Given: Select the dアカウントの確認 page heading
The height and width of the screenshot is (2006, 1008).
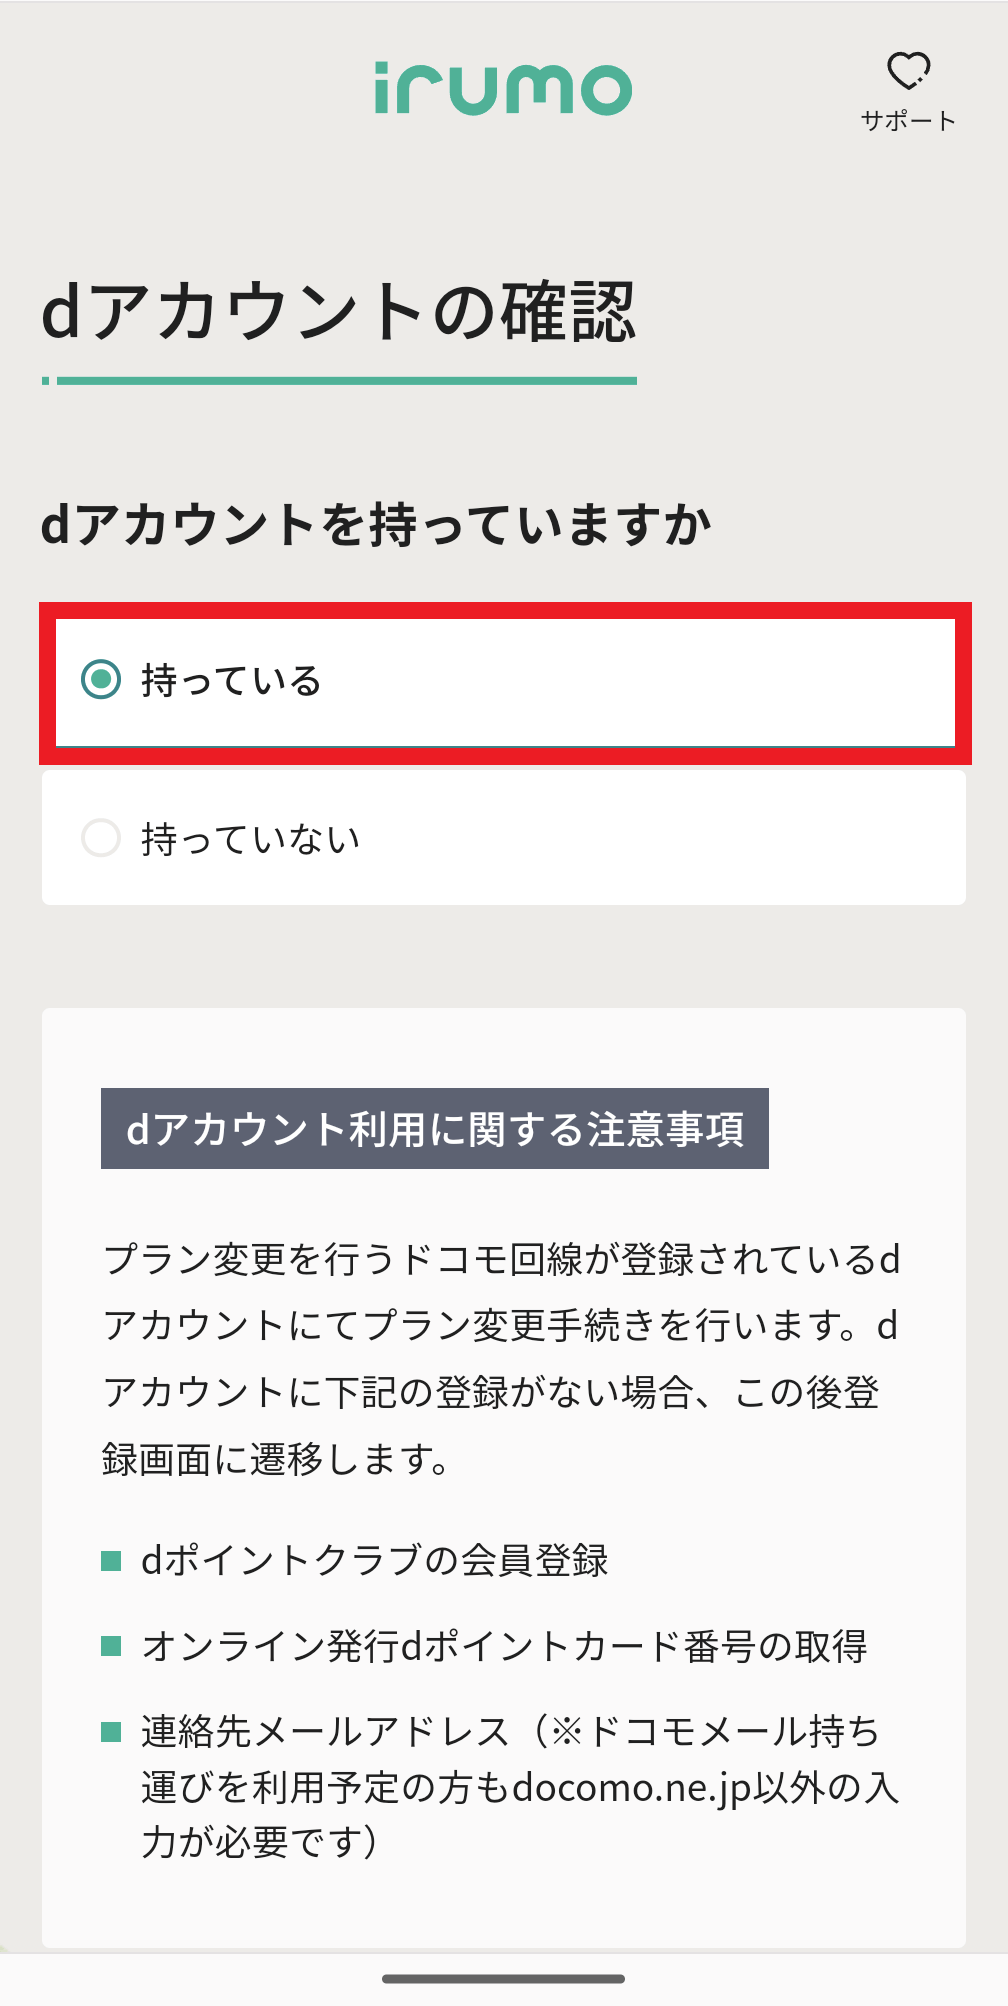Looking at the screenshot, I should click(x=340, y=312).
